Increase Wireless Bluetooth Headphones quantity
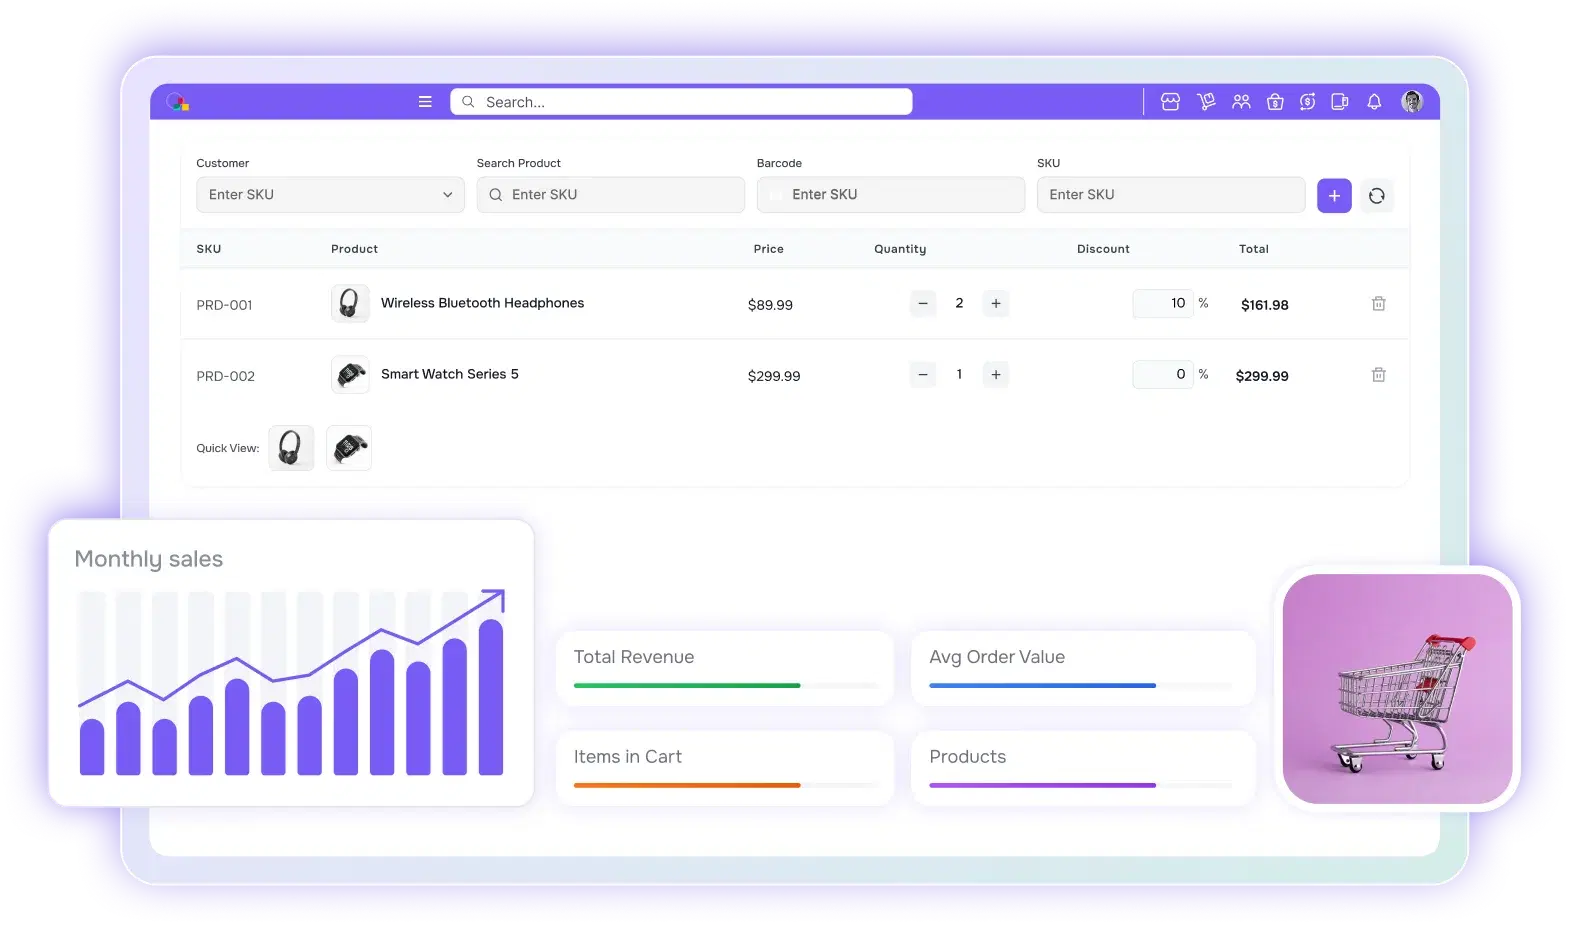 [996, 304]
